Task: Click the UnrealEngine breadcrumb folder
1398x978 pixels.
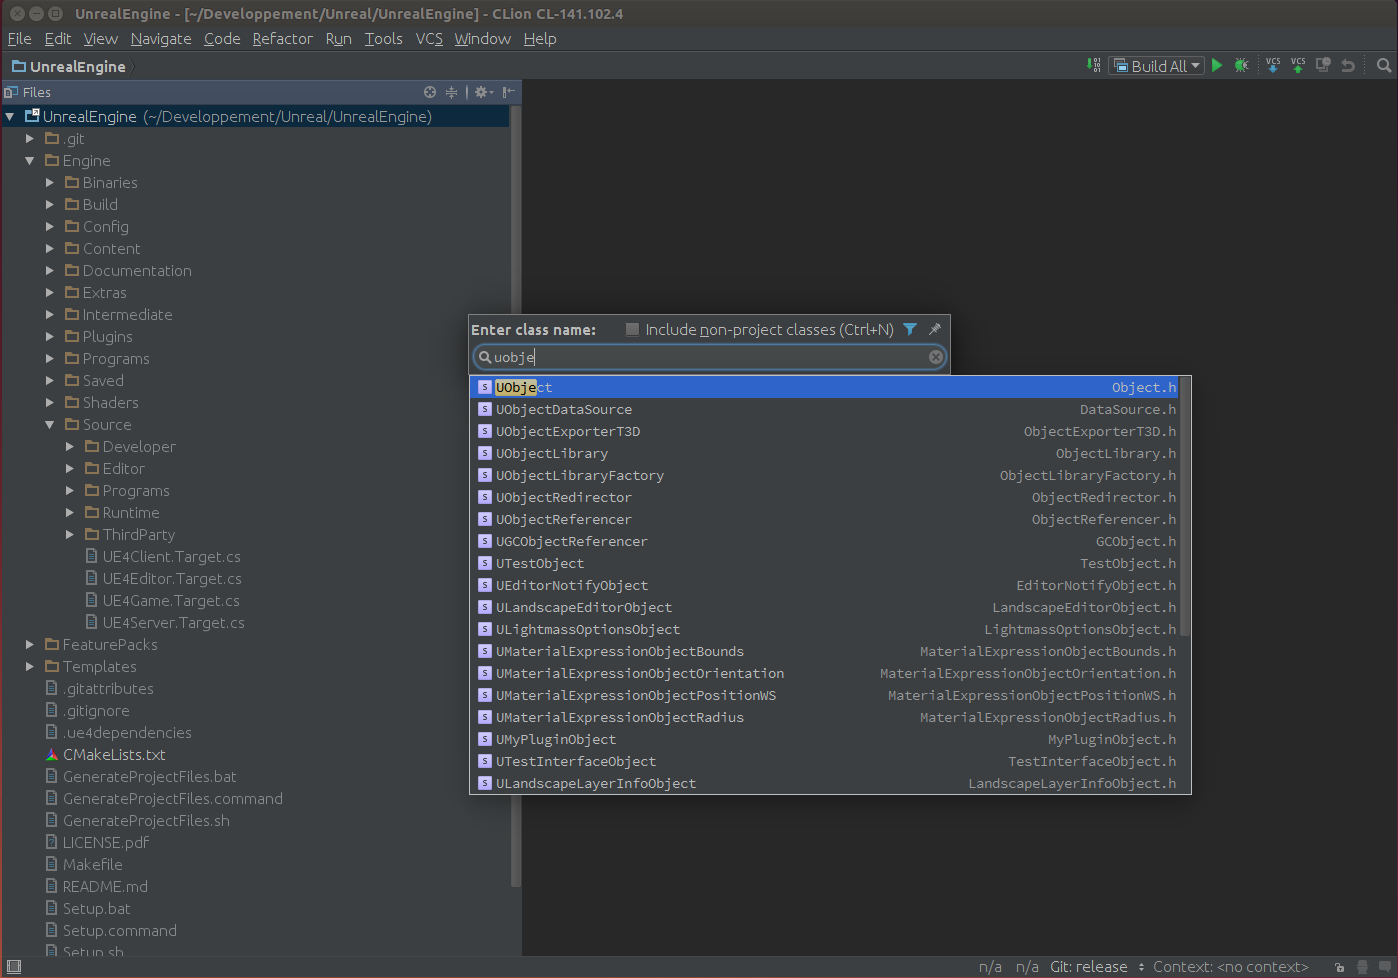Action: point(68,66)
